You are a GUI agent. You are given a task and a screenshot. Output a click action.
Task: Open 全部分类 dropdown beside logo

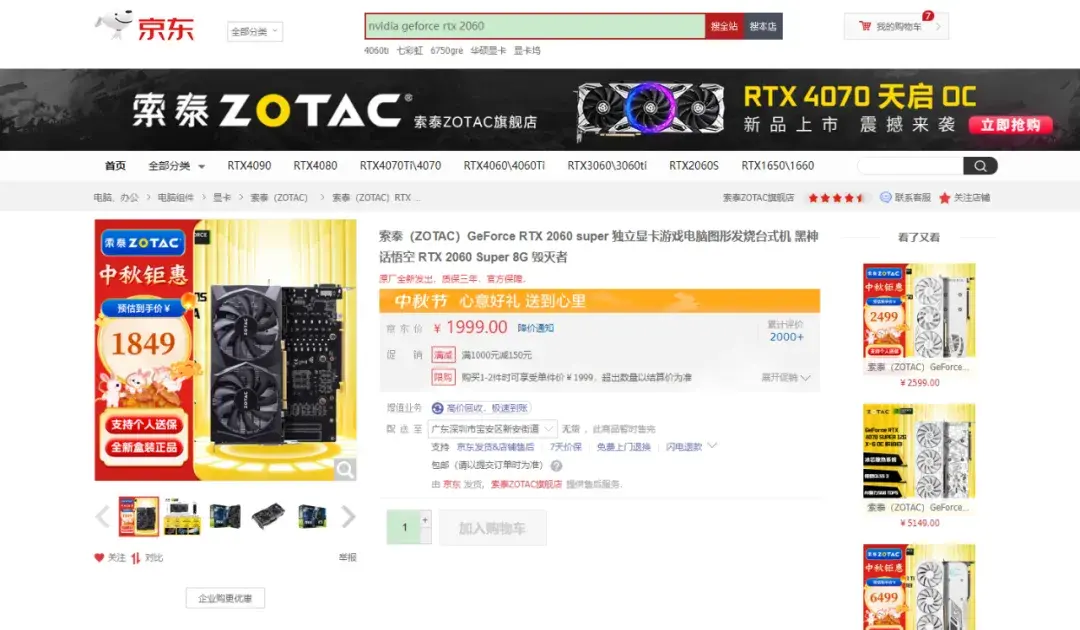[x=255, y=32]
